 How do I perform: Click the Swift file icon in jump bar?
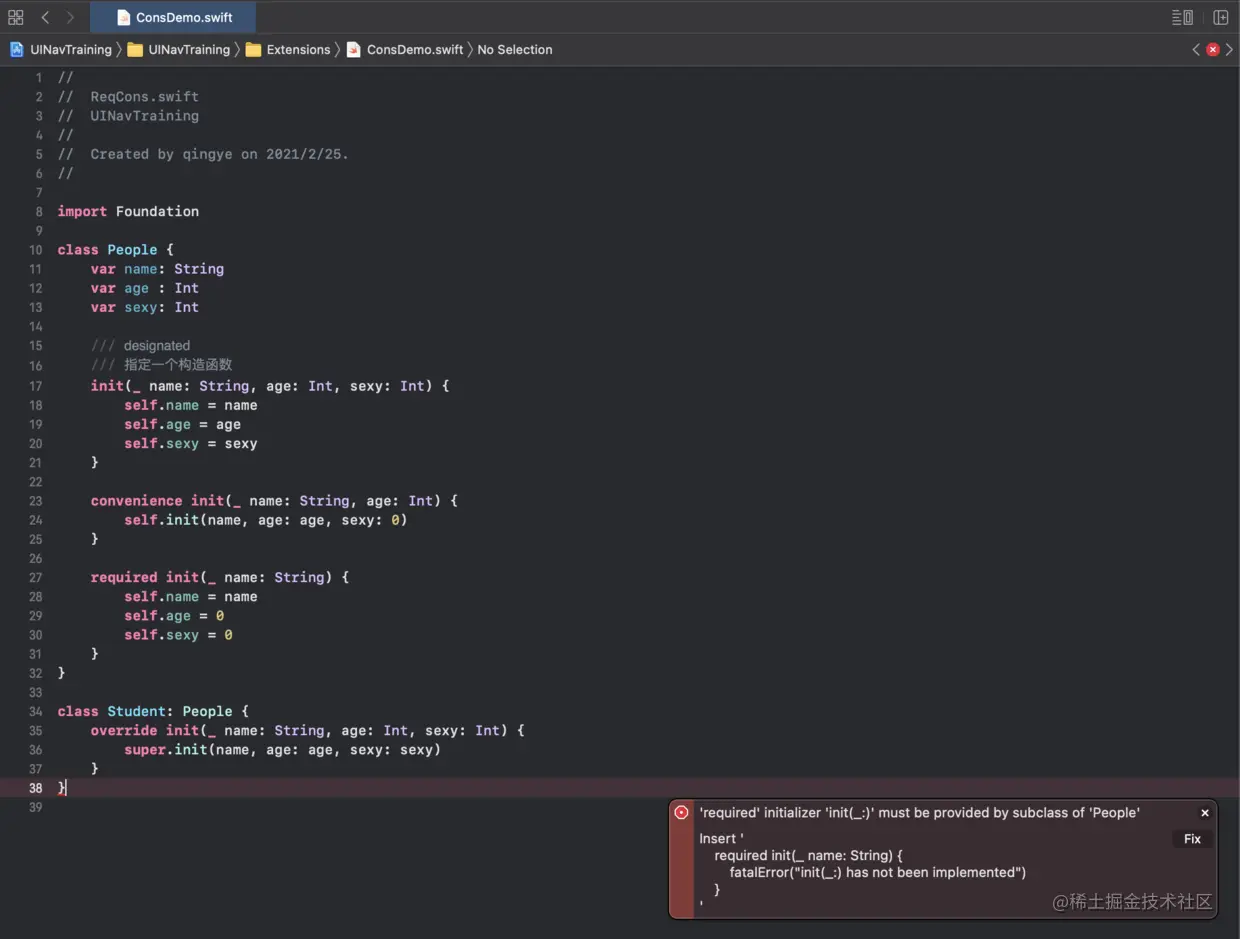[353, 49]
